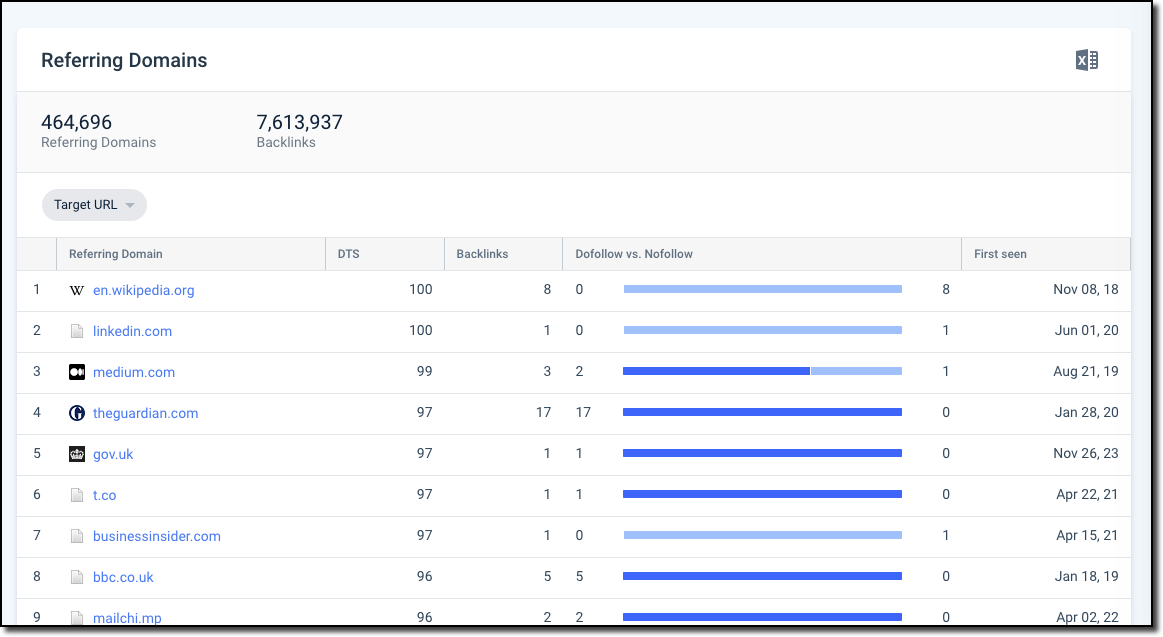Click bbc.co.uk DTS value 96

(x=424, y=576)
